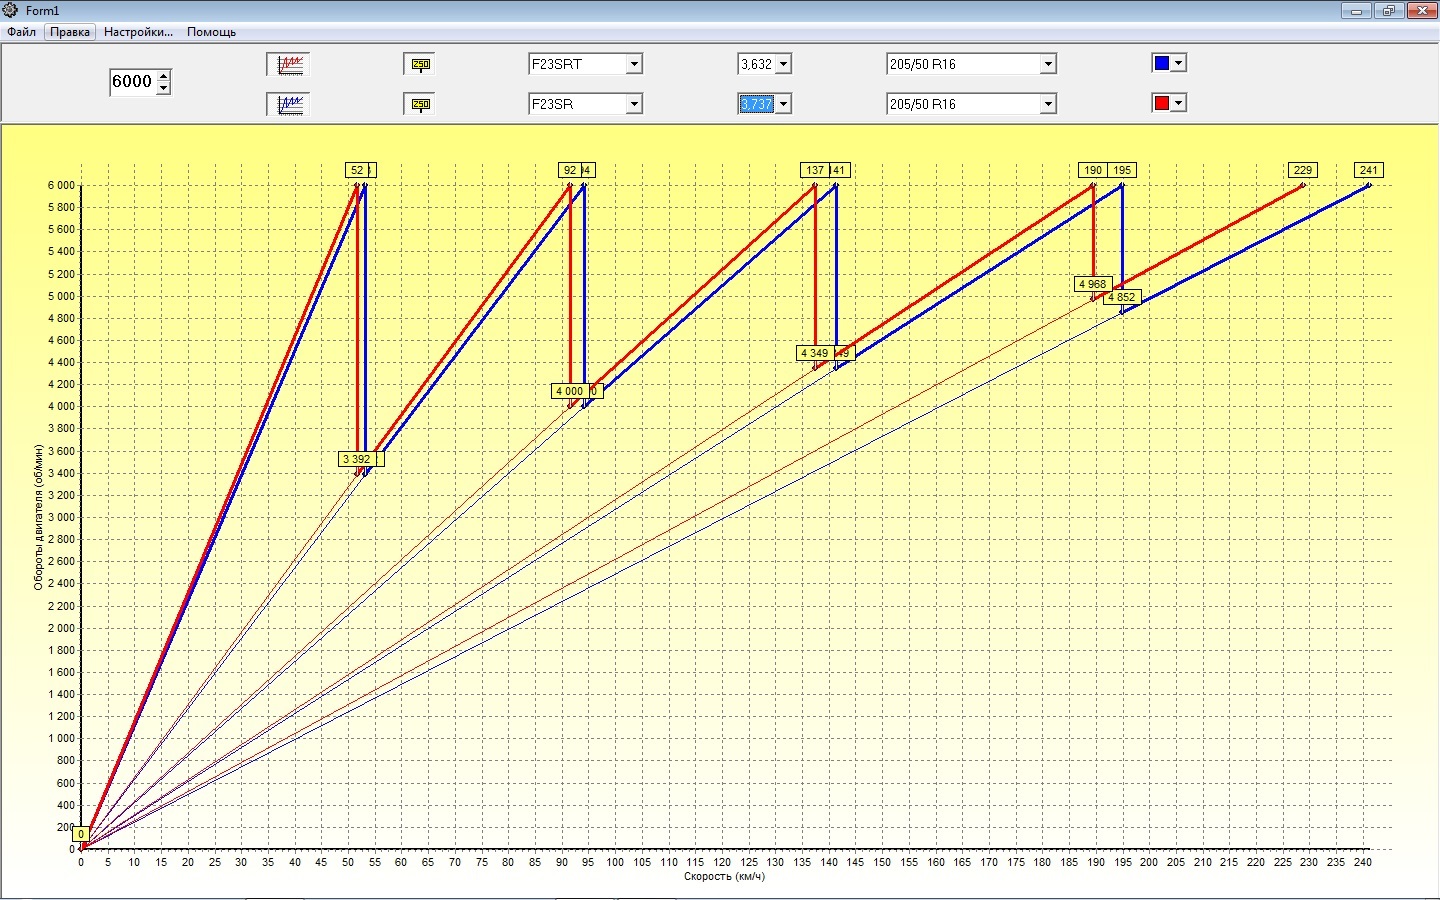Open the Правка menu

point(70,32)
